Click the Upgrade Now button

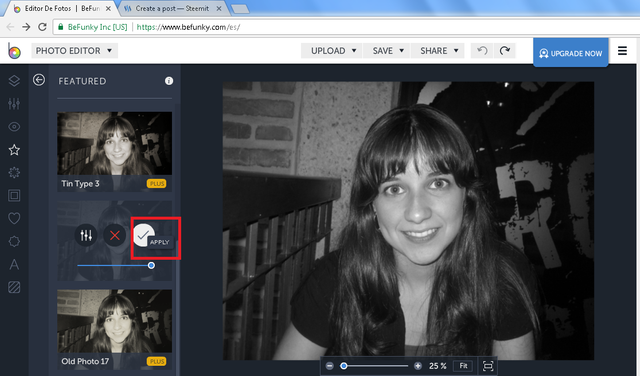571,53
